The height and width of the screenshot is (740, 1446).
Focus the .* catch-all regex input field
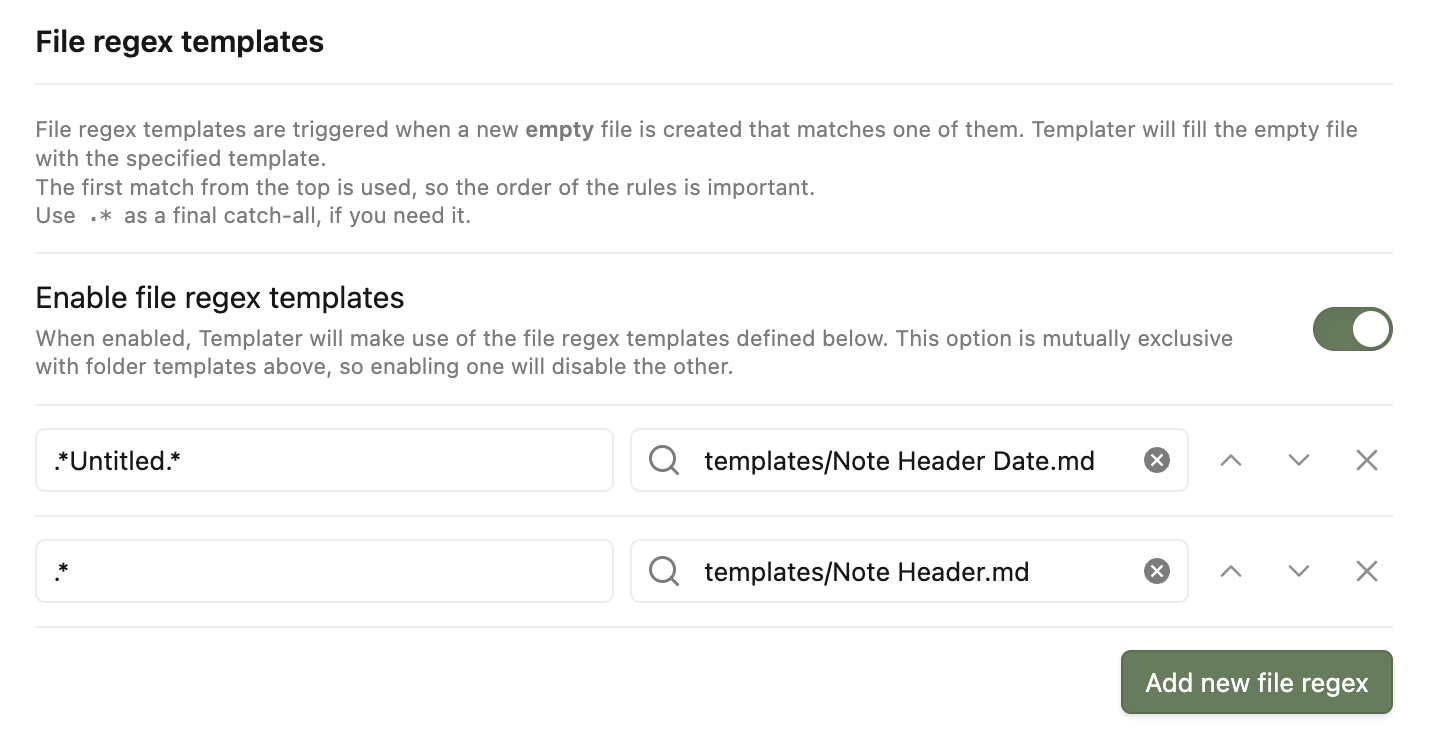click(x=324, y=571)
